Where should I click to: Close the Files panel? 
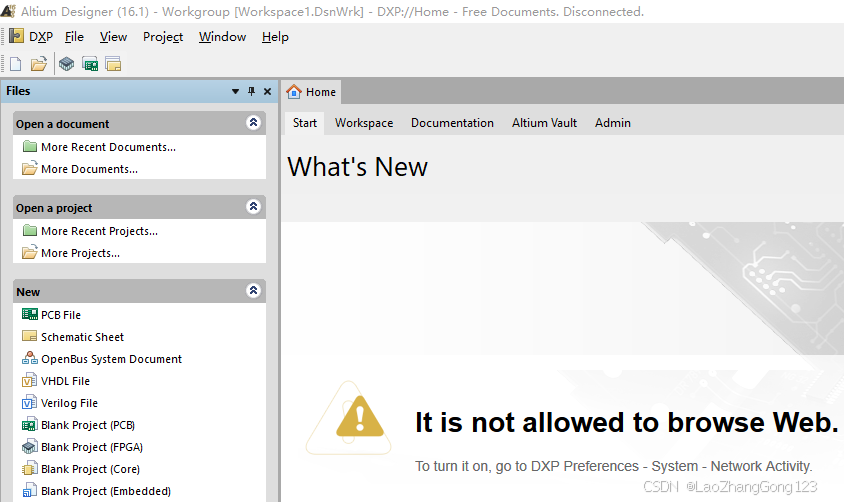pyautogui.click(x=267, y=91)
